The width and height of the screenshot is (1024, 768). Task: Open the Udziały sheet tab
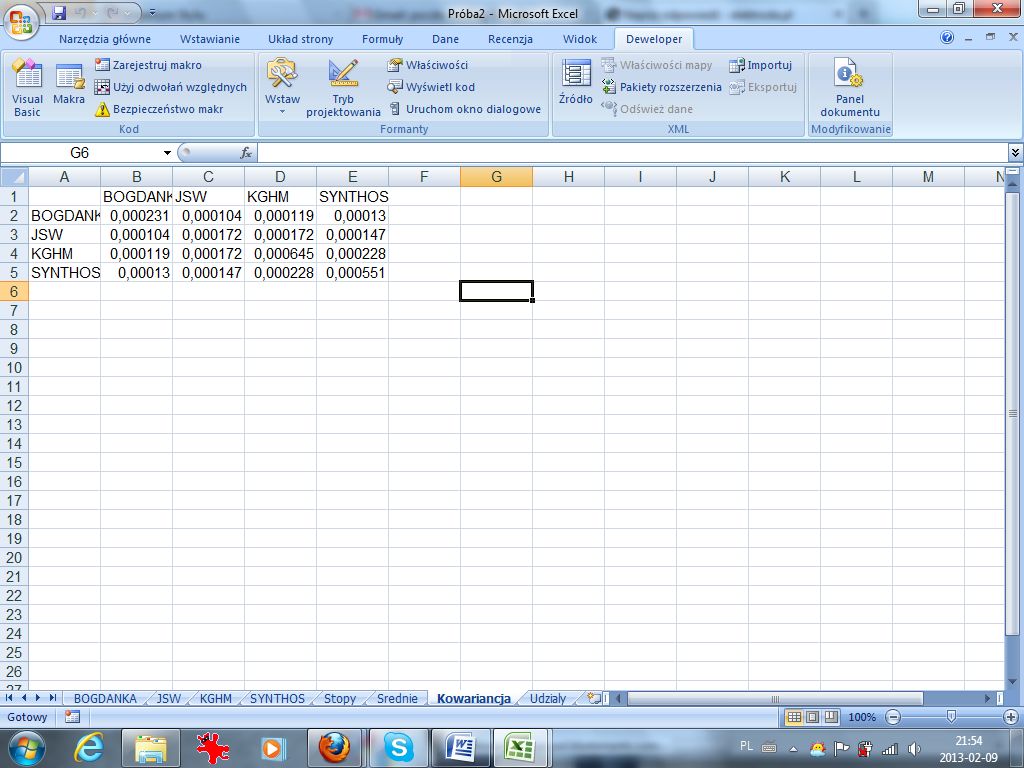(547, 698)
